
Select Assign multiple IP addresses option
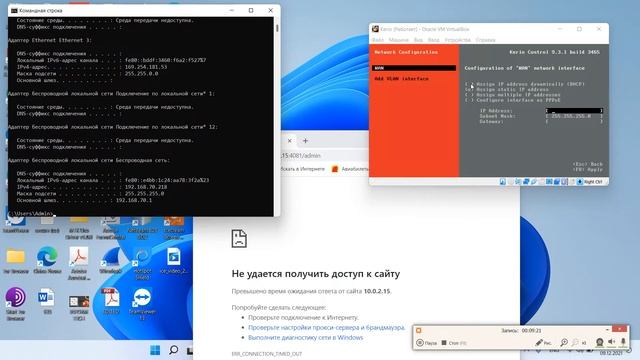(513, 95)
